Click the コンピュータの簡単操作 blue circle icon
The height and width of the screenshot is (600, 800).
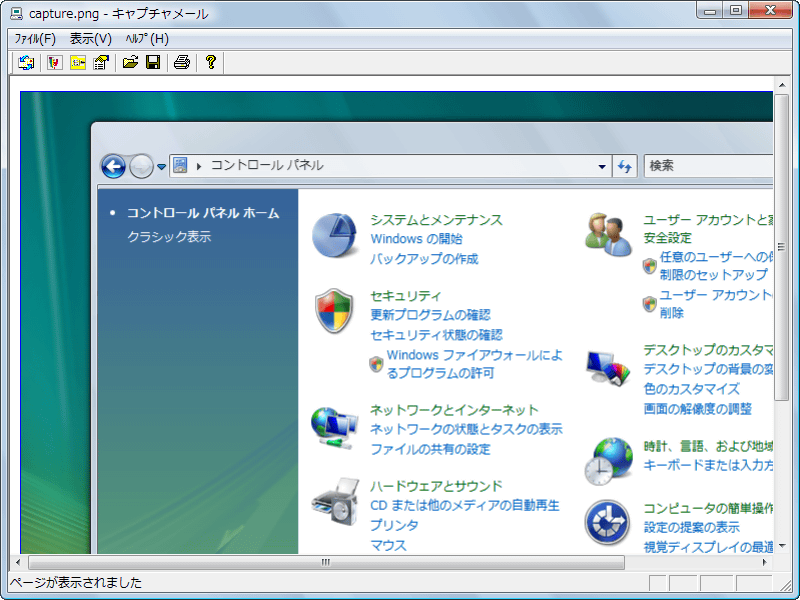607,522
